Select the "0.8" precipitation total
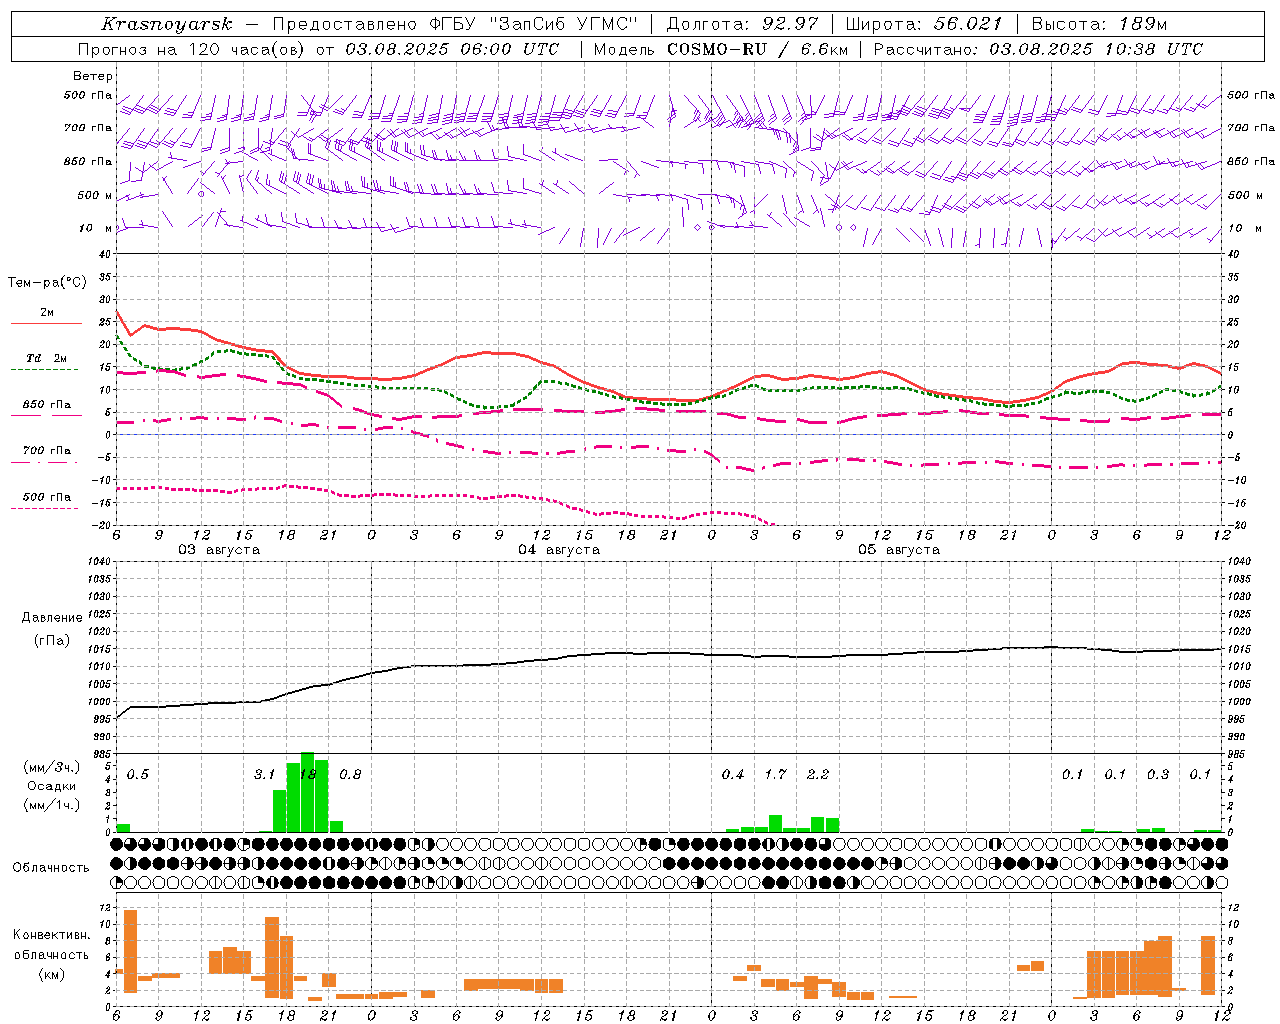Viewport: 1280px width, 1024px height. pos(350,774)
